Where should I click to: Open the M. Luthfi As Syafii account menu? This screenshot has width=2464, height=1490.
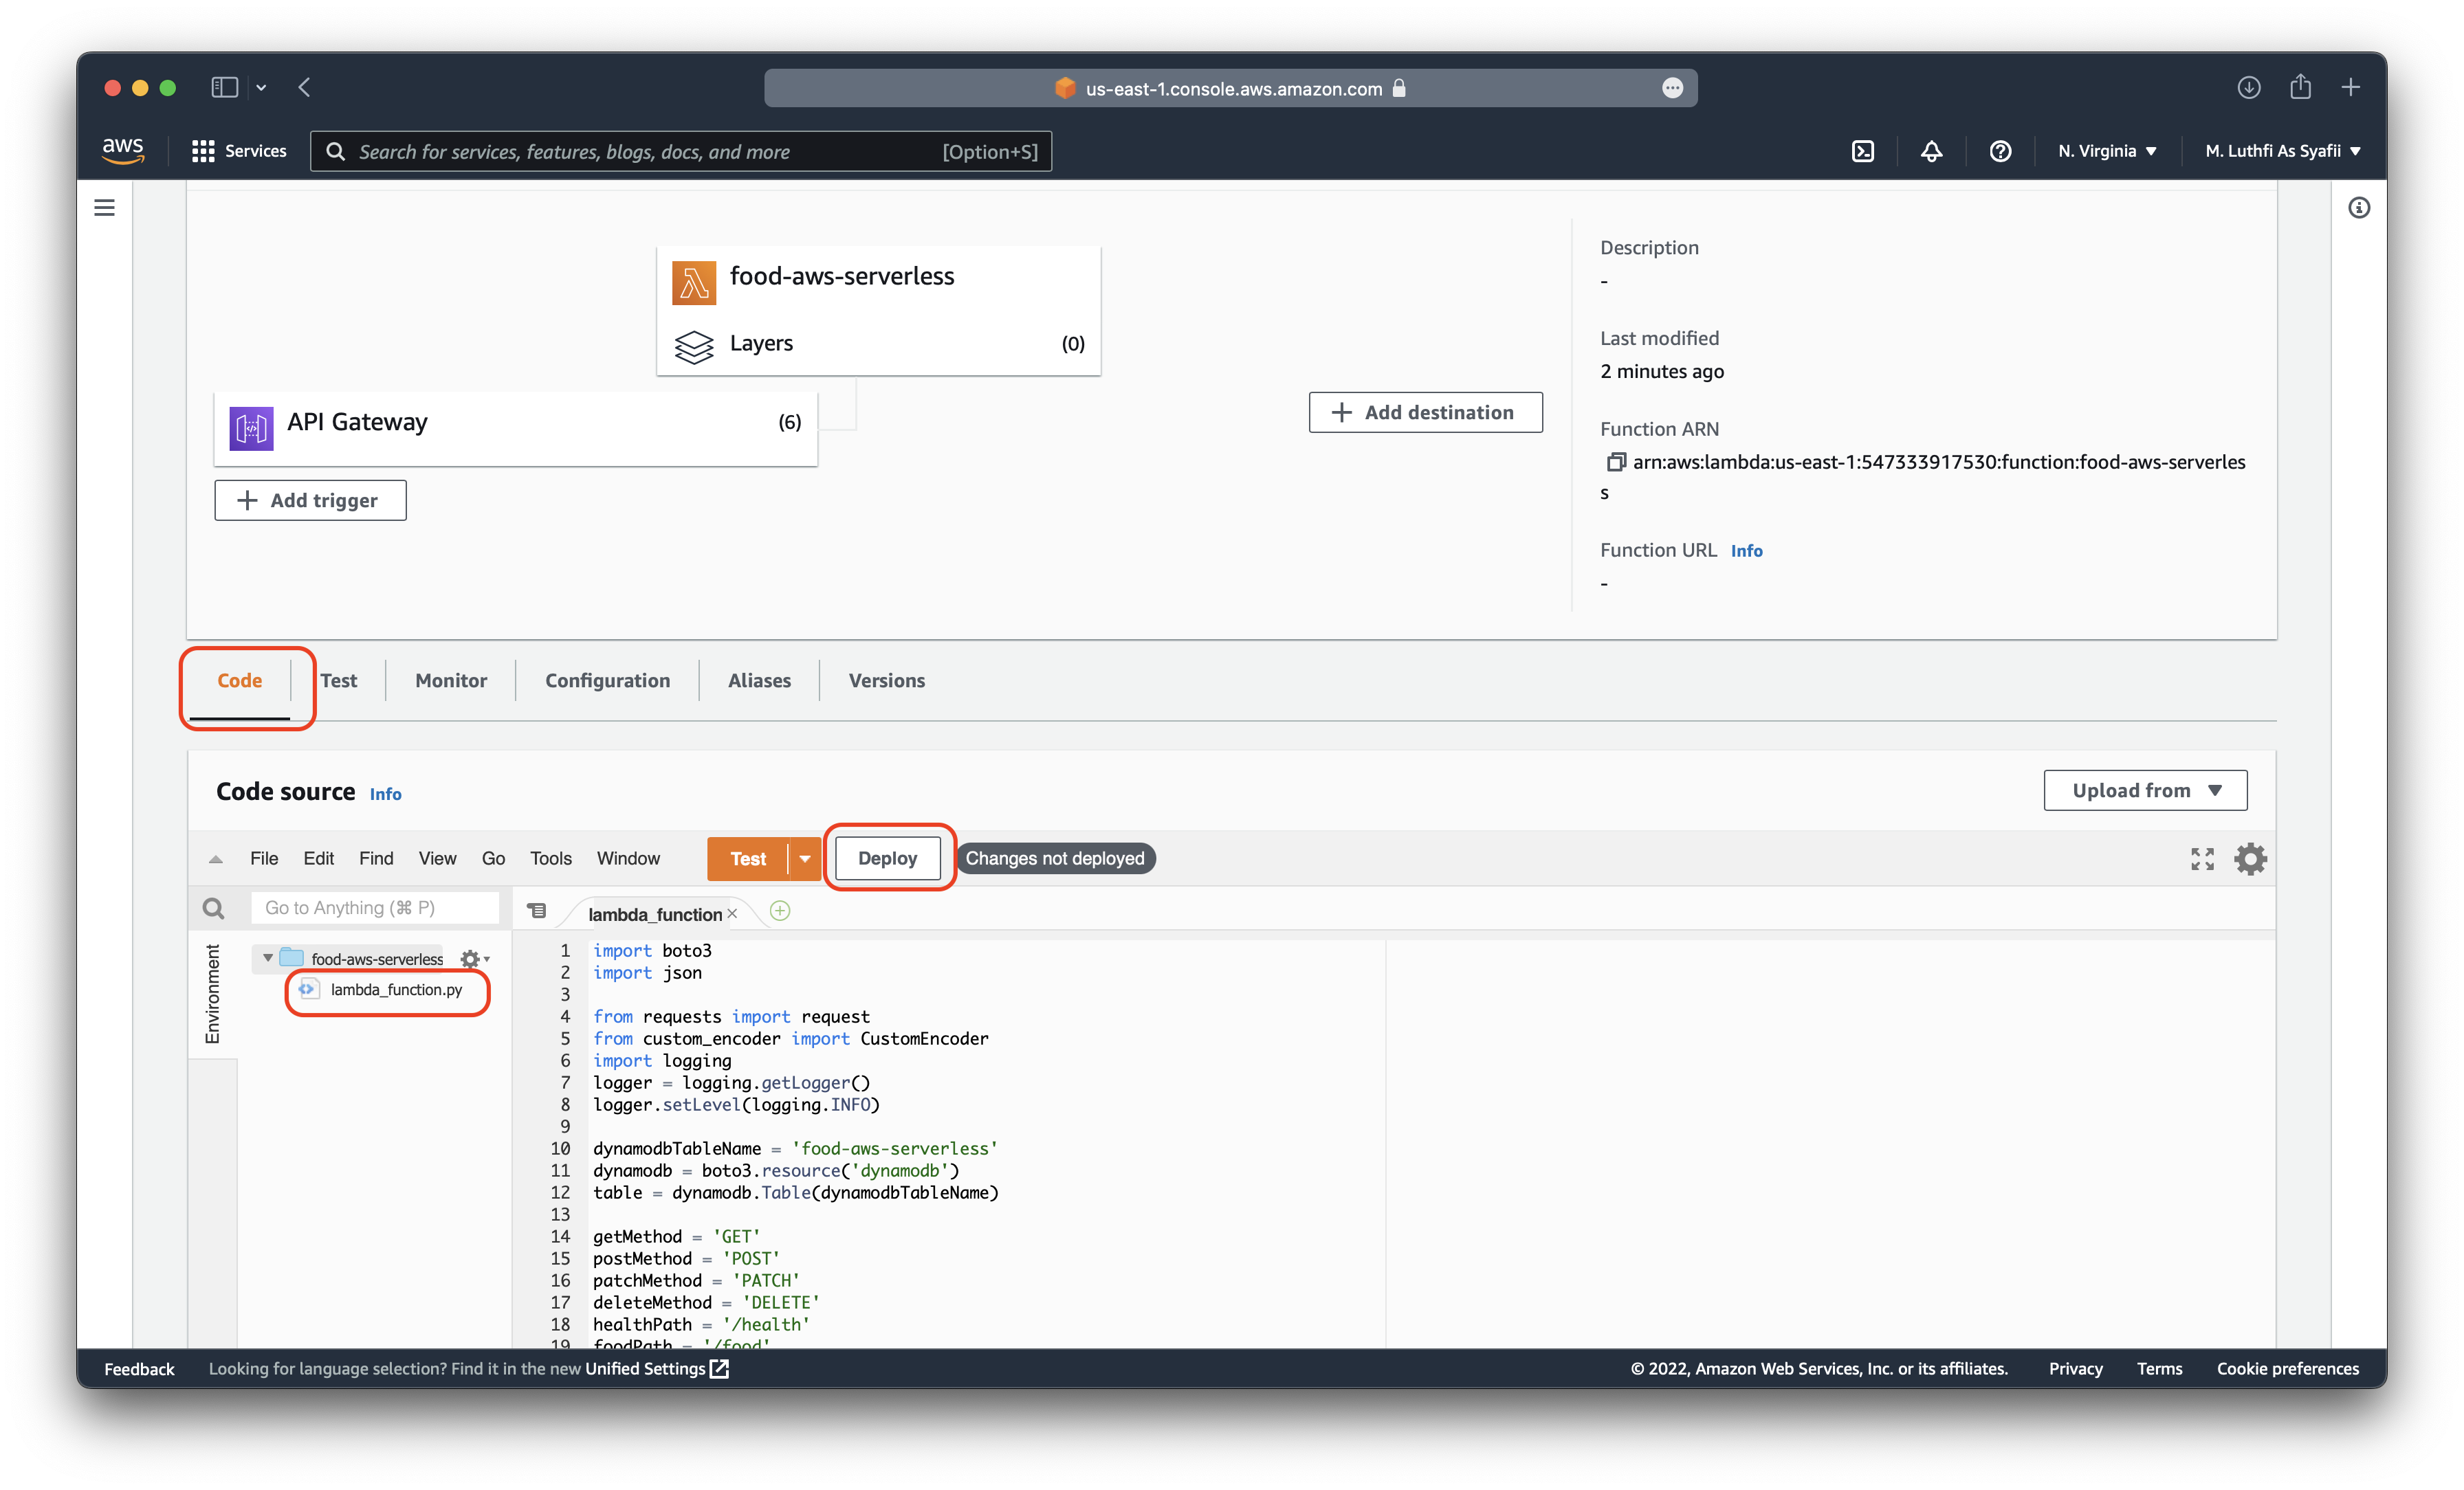(2283, 151)
